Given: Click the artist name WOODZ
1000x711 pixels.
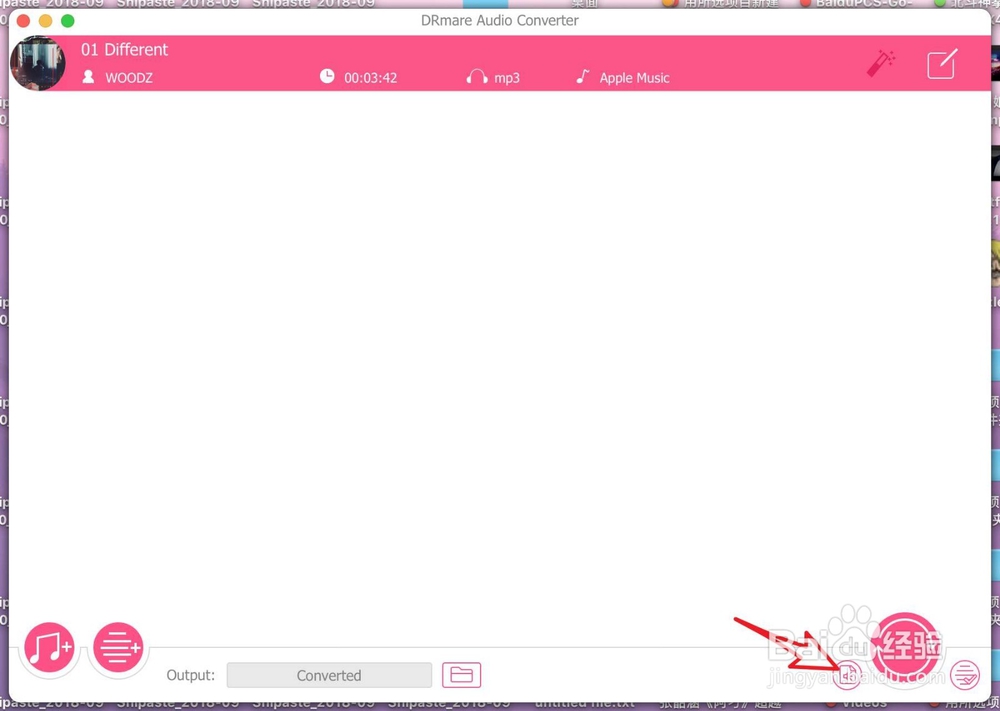Looking at the screenshot, I should pyautogui.click(x=129, y=78).
